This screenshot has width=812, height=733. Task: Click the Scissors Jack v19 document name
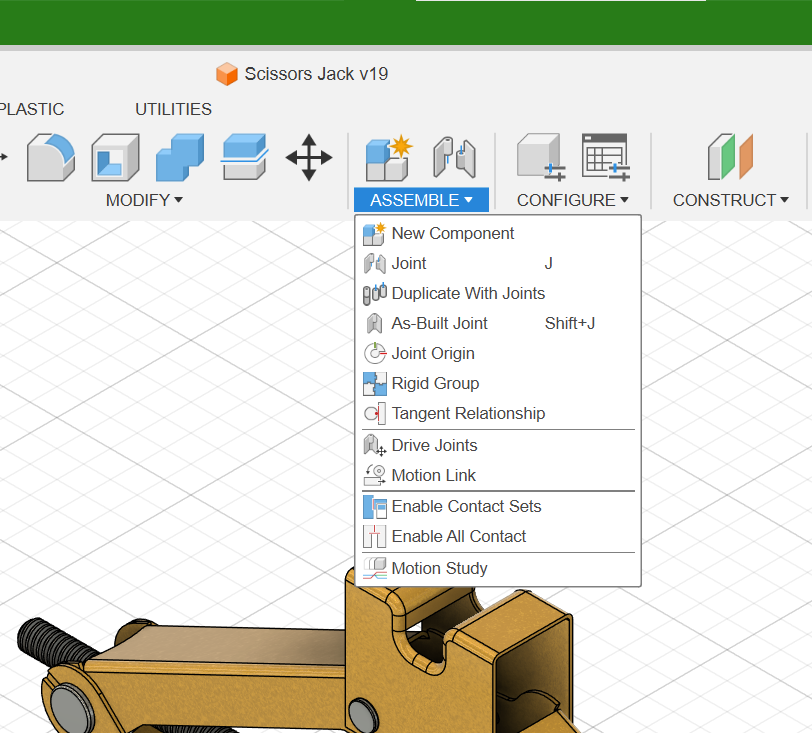pos(316,73)
